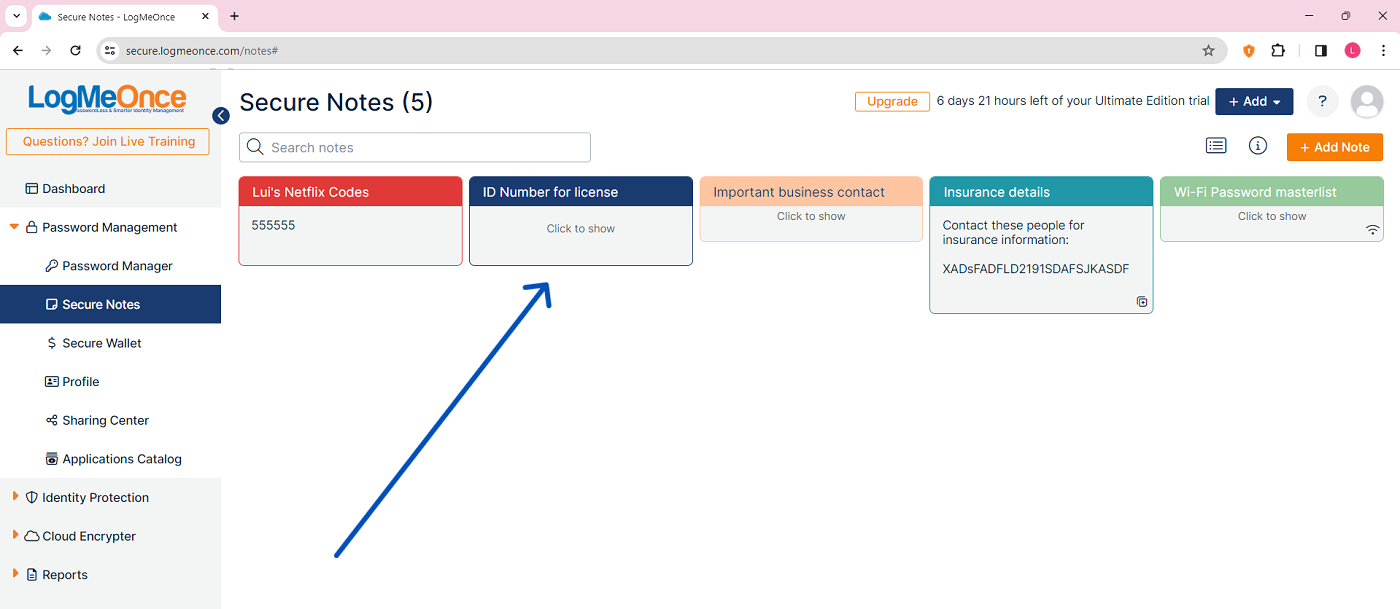The height and width of the screenshot is (609, 1400).
Task: Open the info circle icon
Action: coord(1258,146)
